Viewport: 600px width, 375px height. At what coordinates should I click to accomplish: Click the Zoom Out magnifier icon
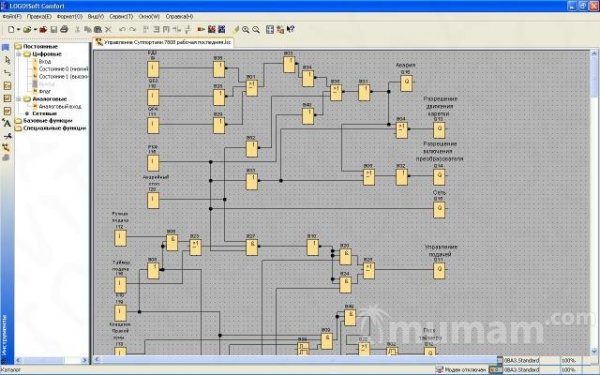coord(256,29)
